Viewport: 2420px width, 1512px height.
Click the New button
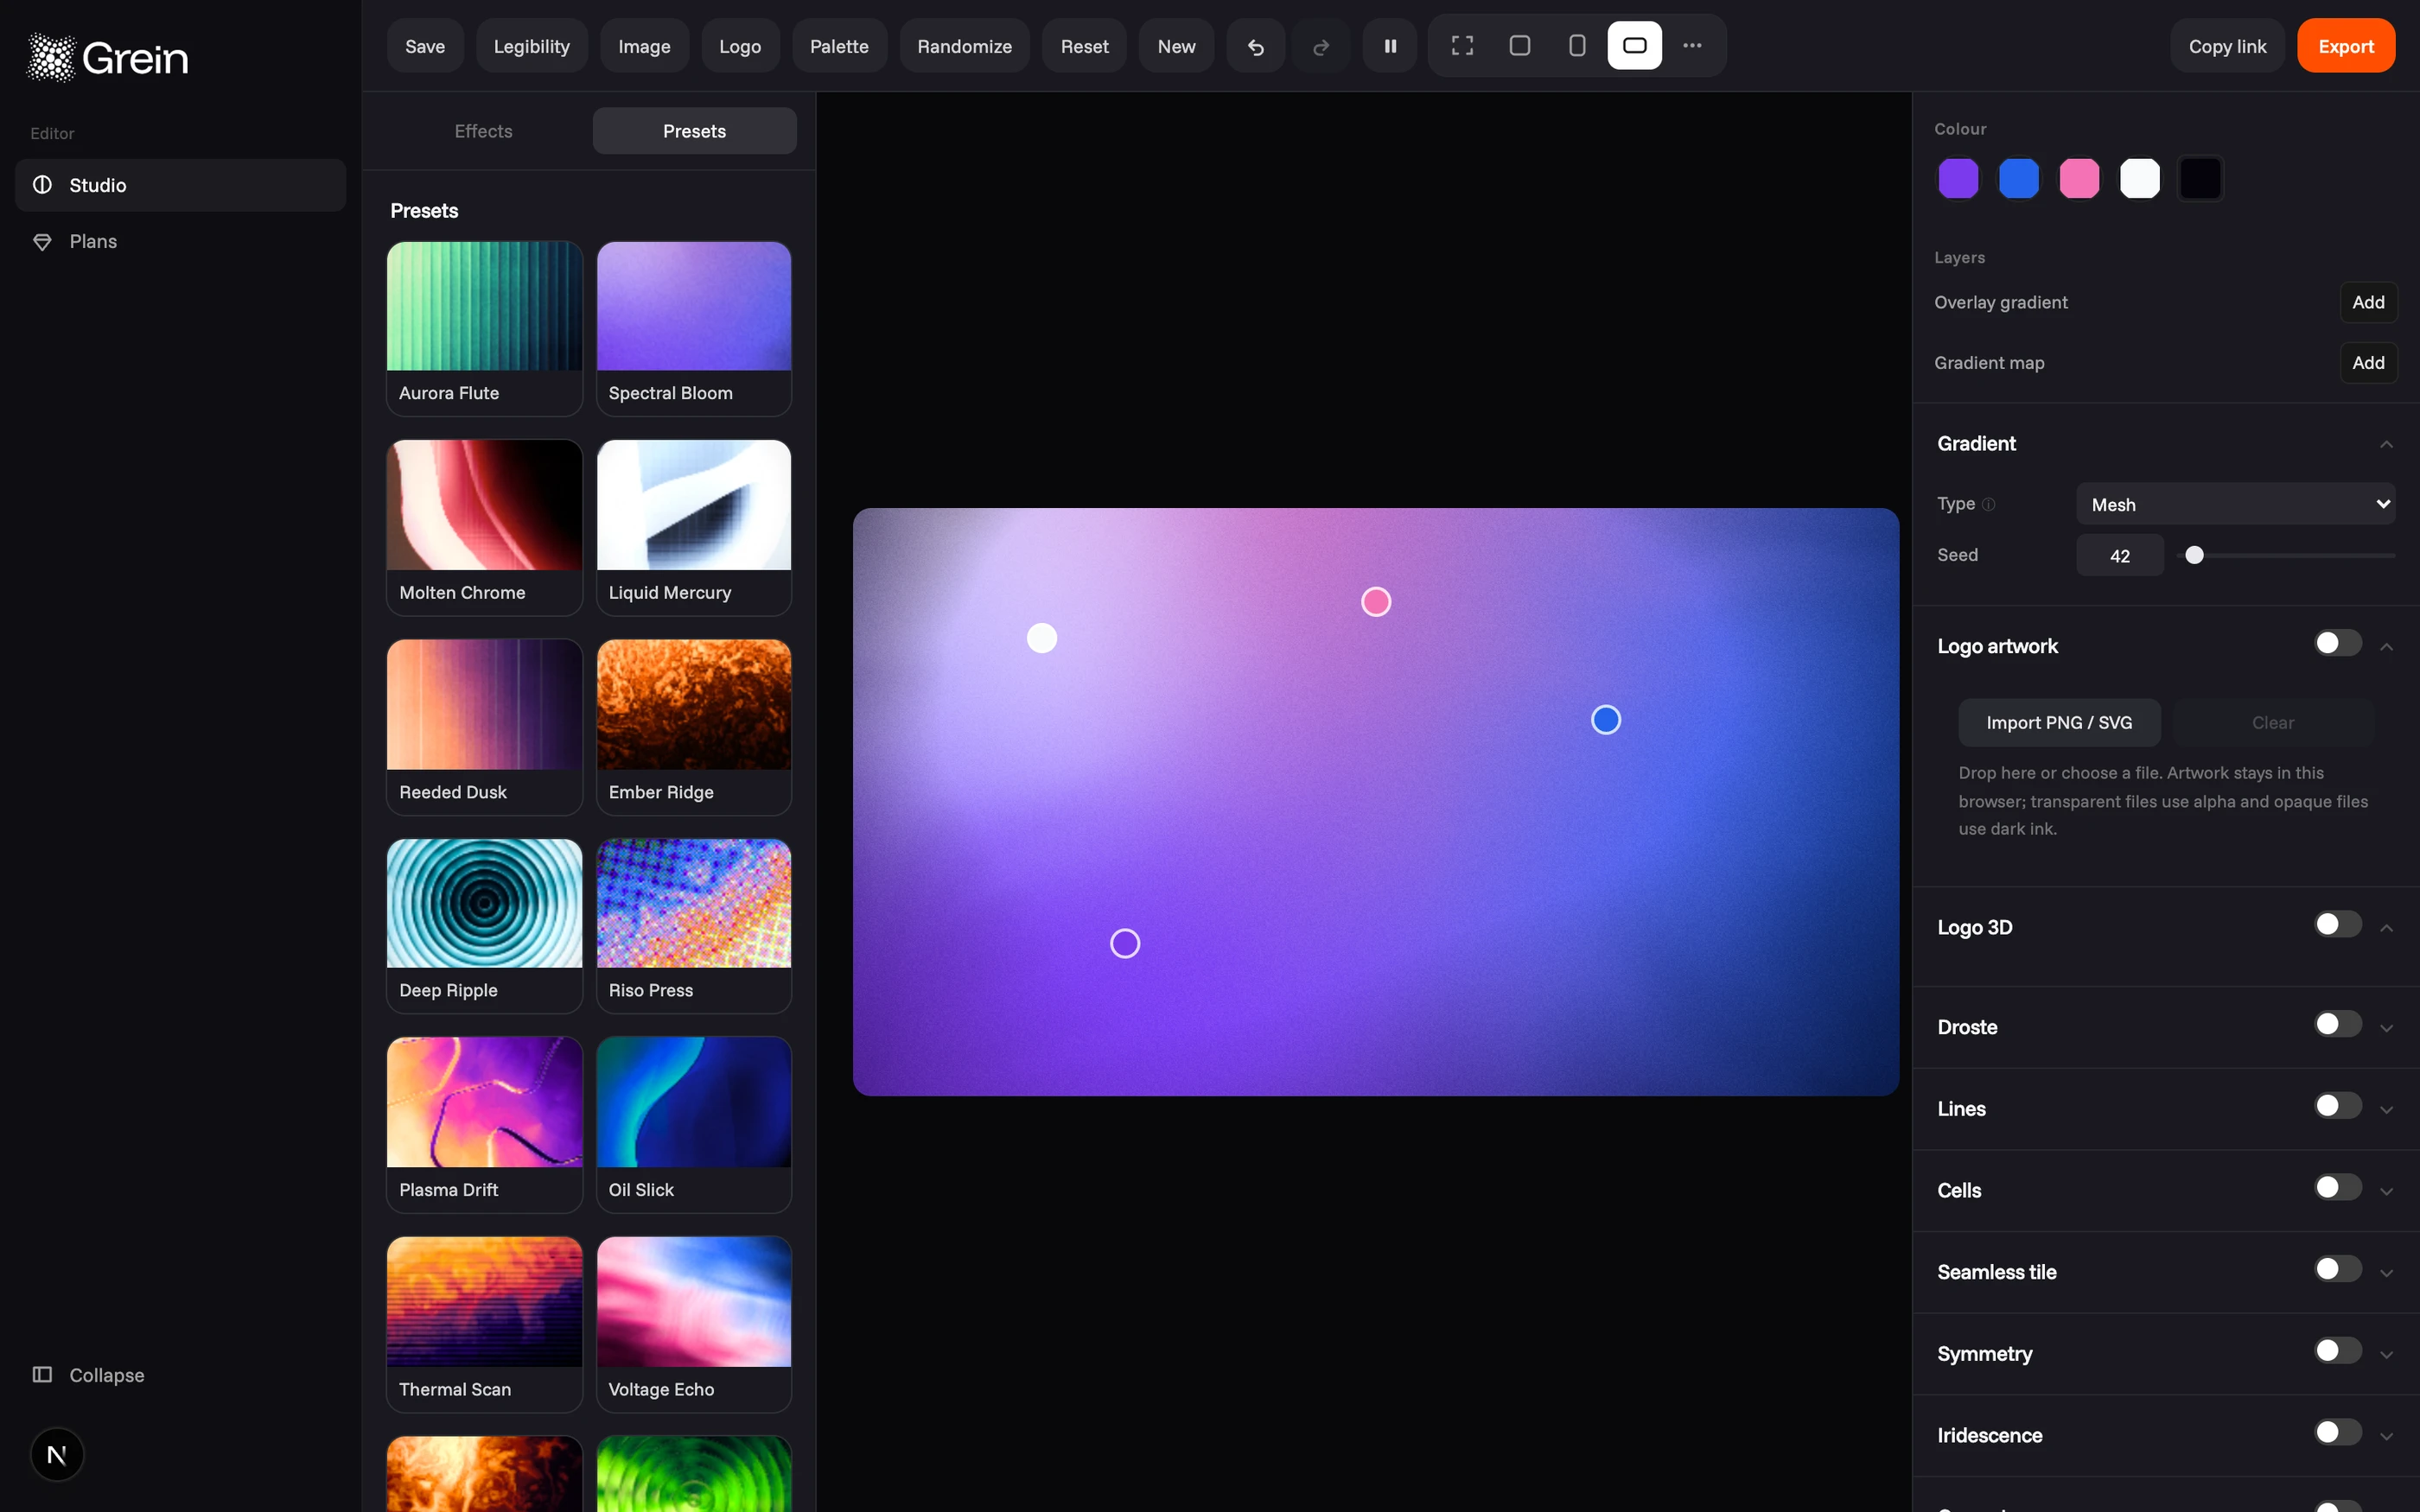coord(1176,46)
